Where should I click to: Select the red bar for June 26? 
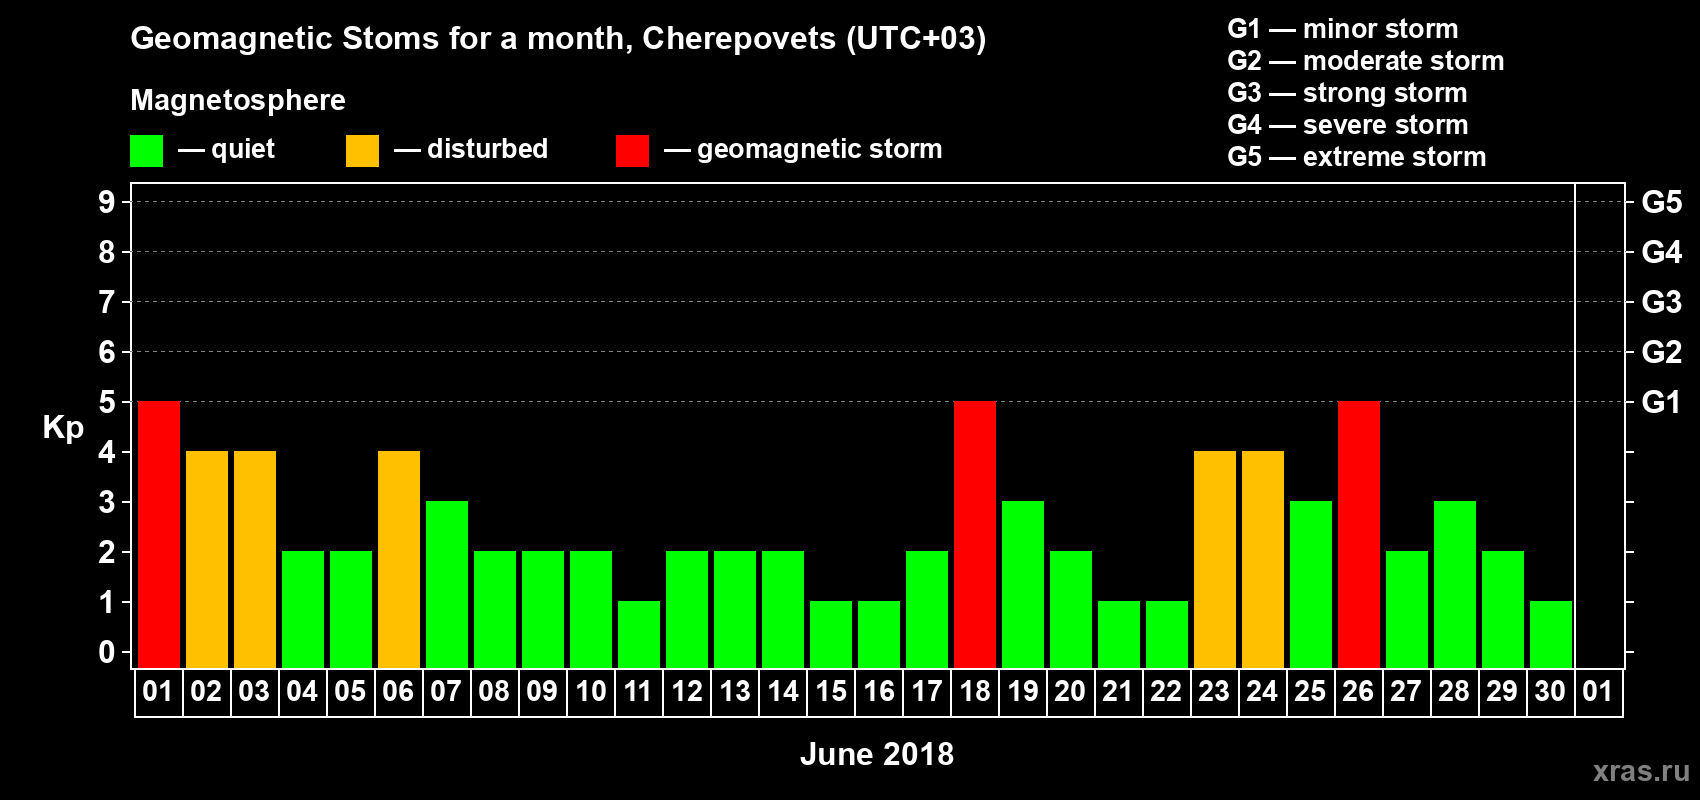(x=1359, y=535)
